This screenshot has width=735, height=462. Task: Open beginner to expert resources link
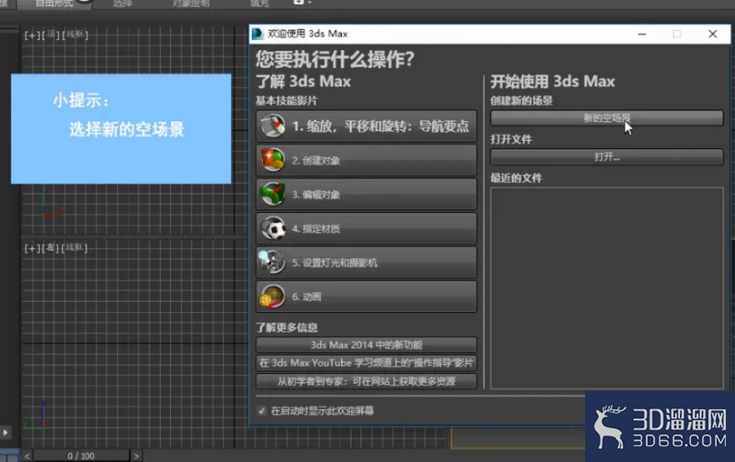(x=366, y=381)
